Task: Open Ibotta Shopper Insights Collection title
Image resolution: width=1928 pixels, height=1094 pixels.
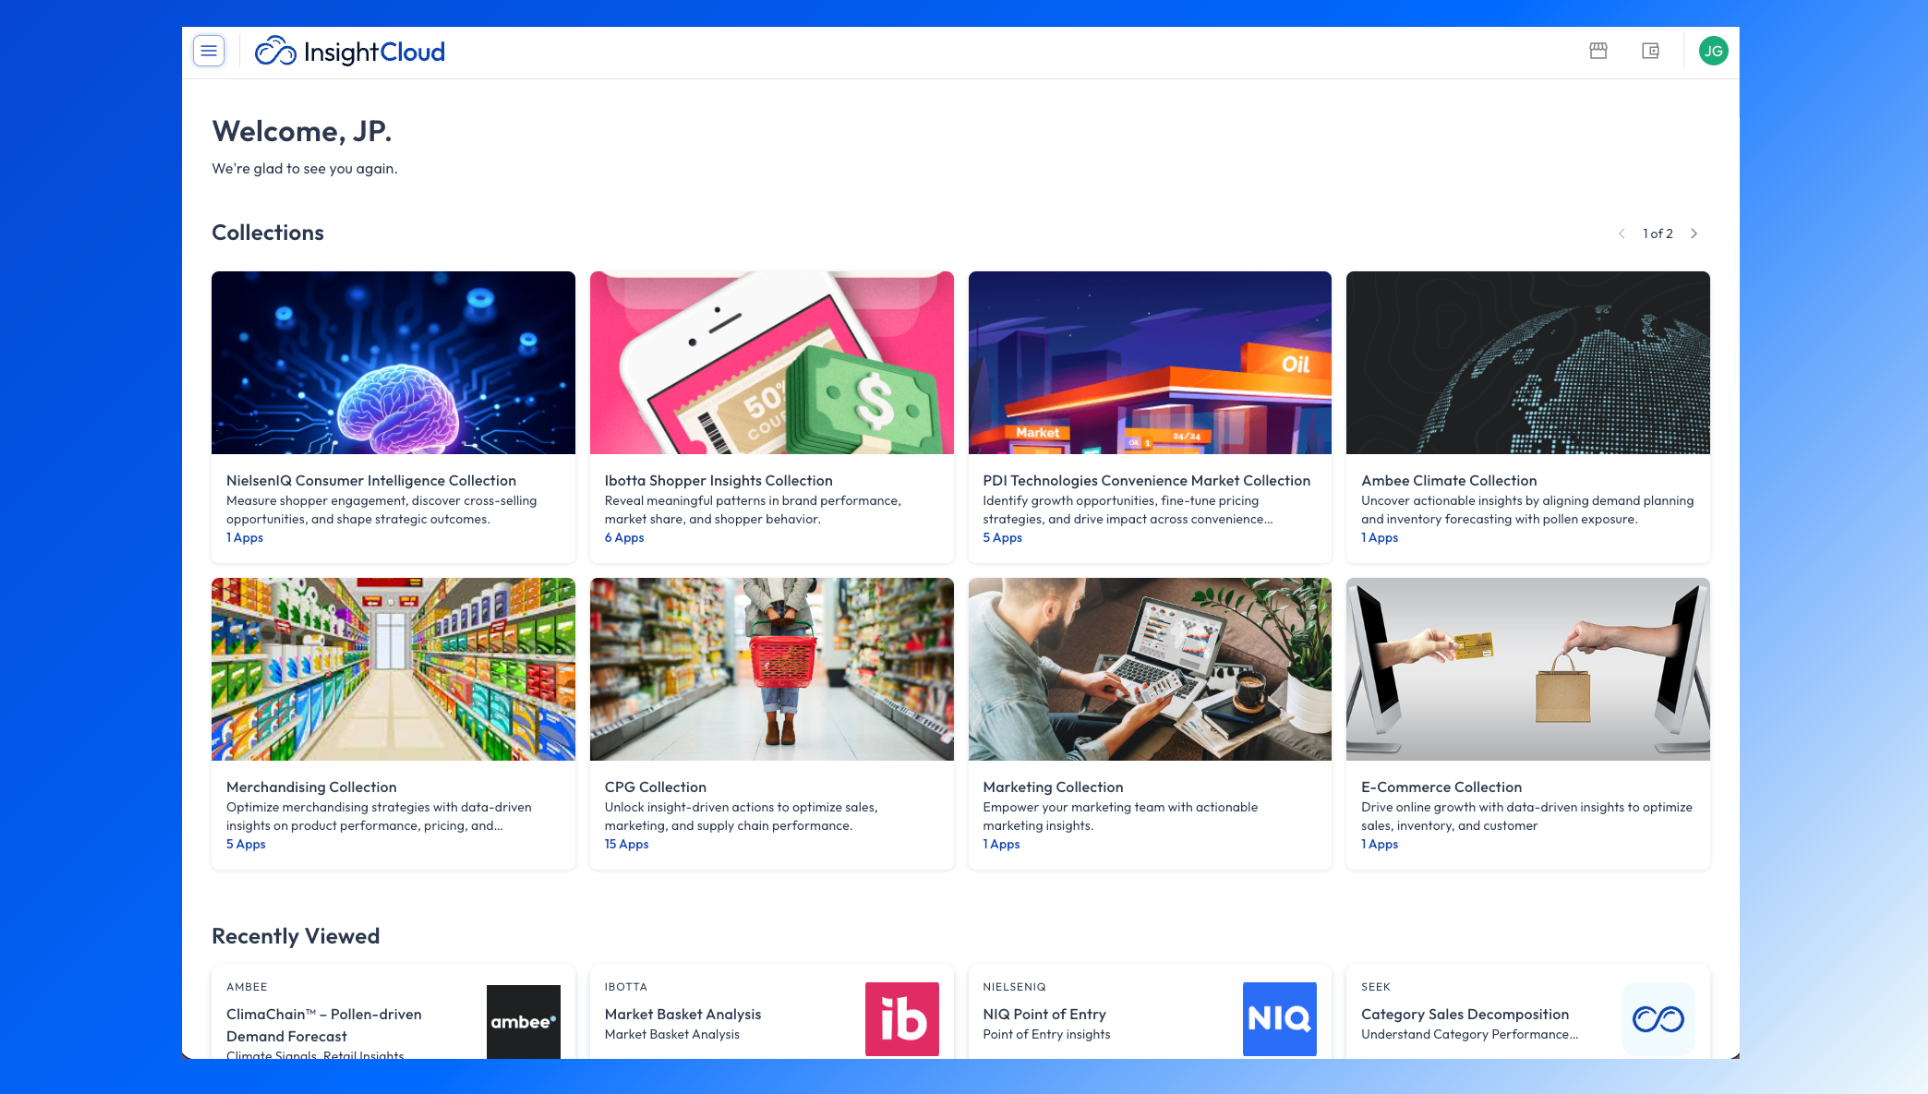Action: [x=718, y=481]
